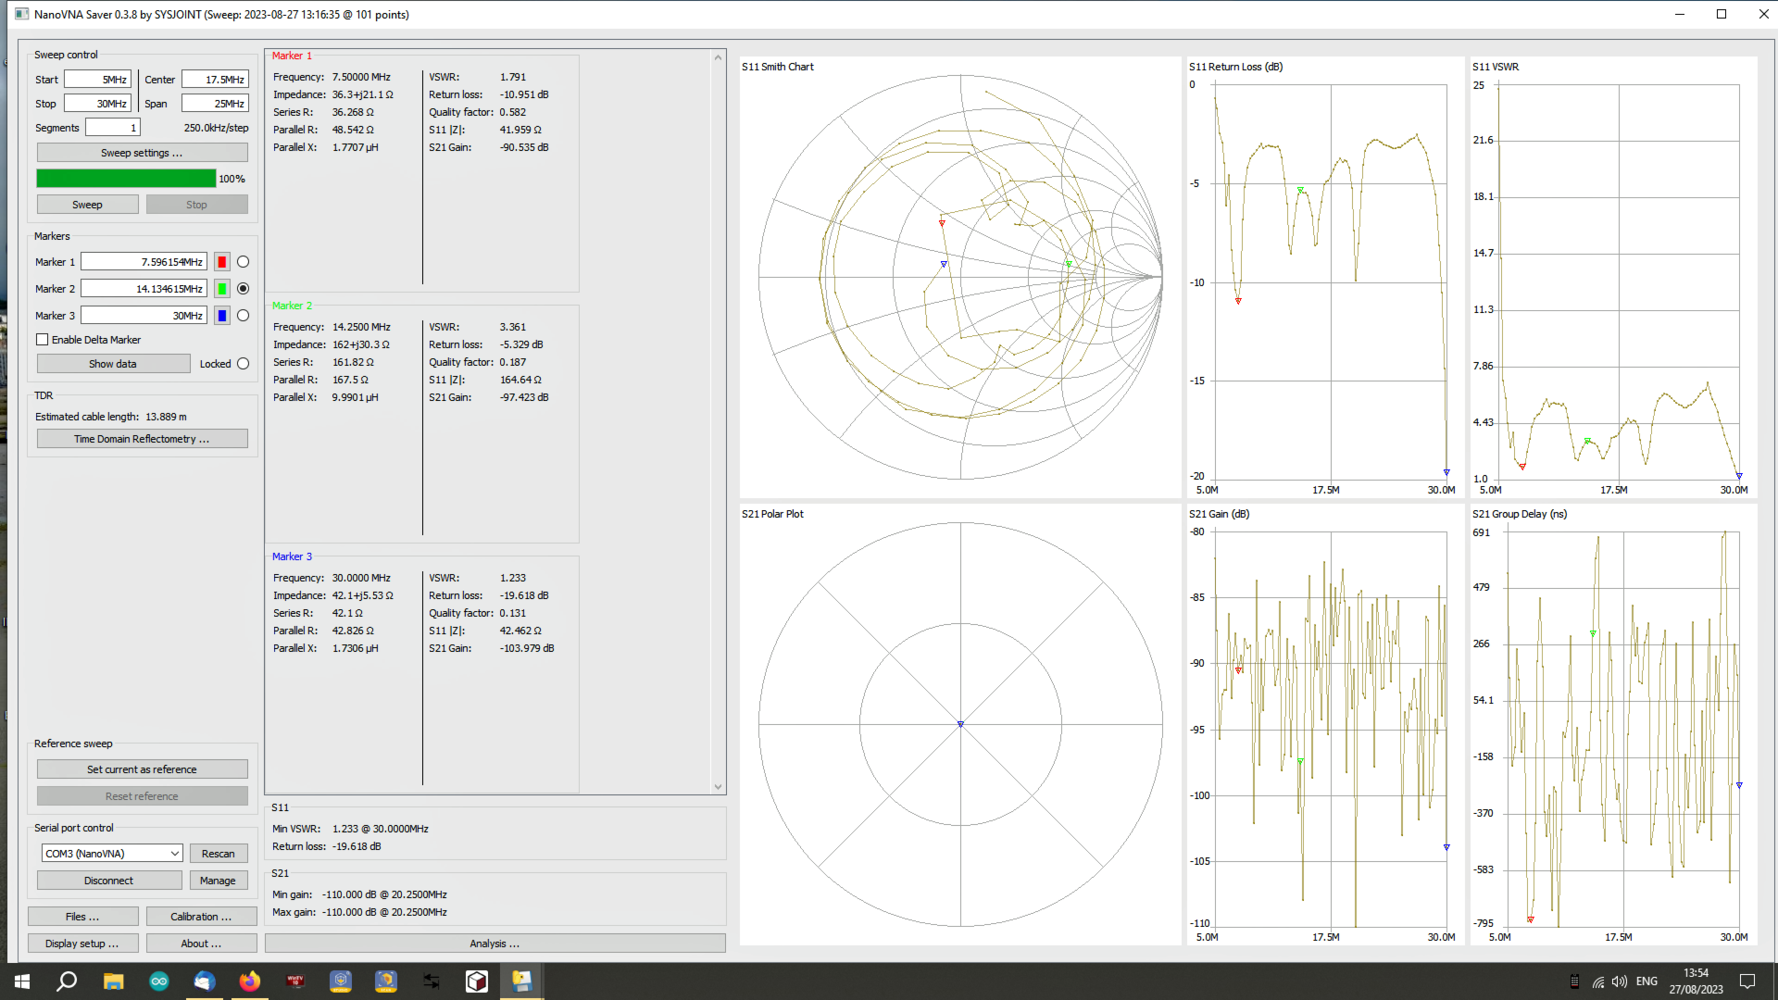Open the Windows Start menu
Screen dimensions: 1778x1000
tap(22, 981)
